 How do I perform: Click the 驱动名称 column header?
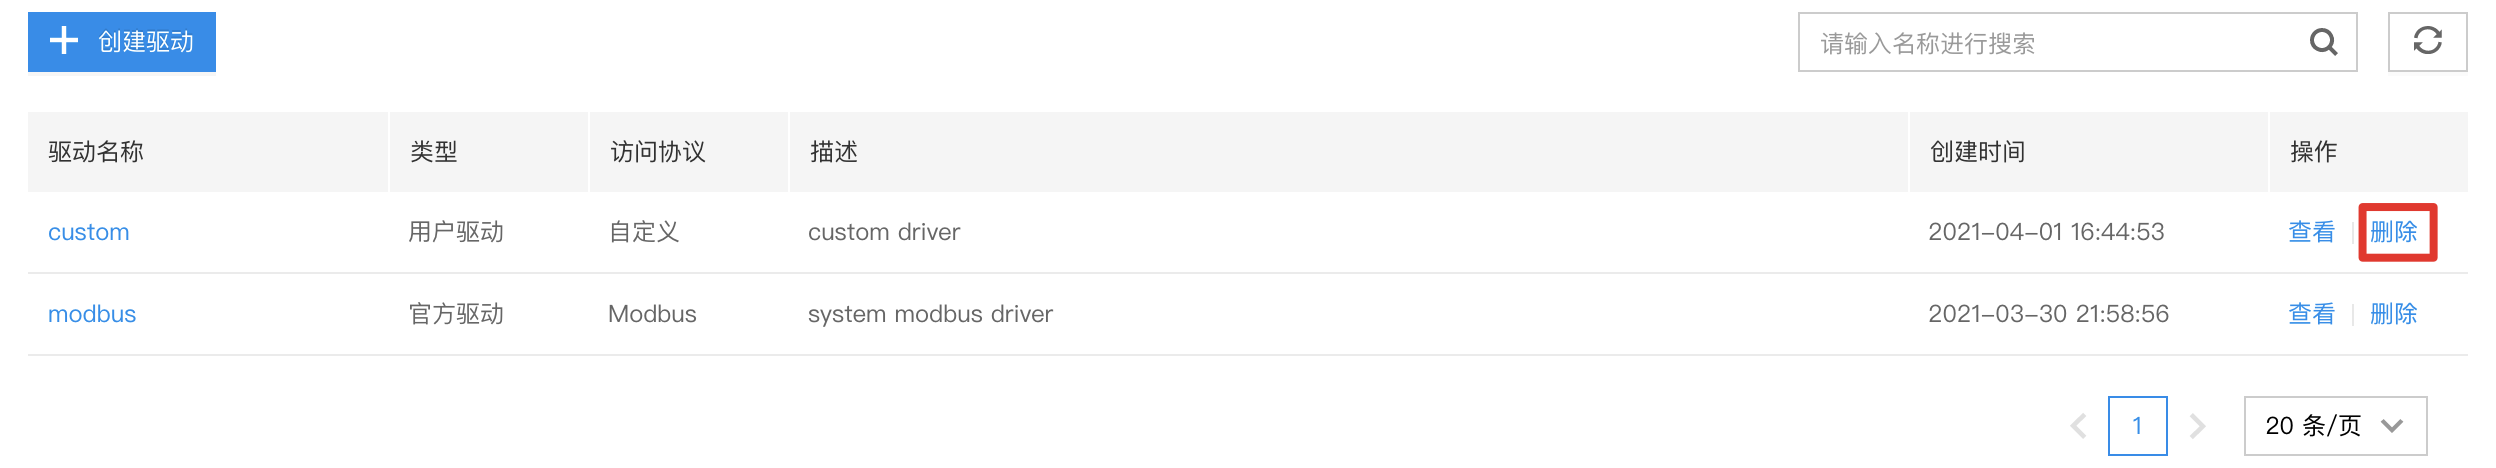96,152
